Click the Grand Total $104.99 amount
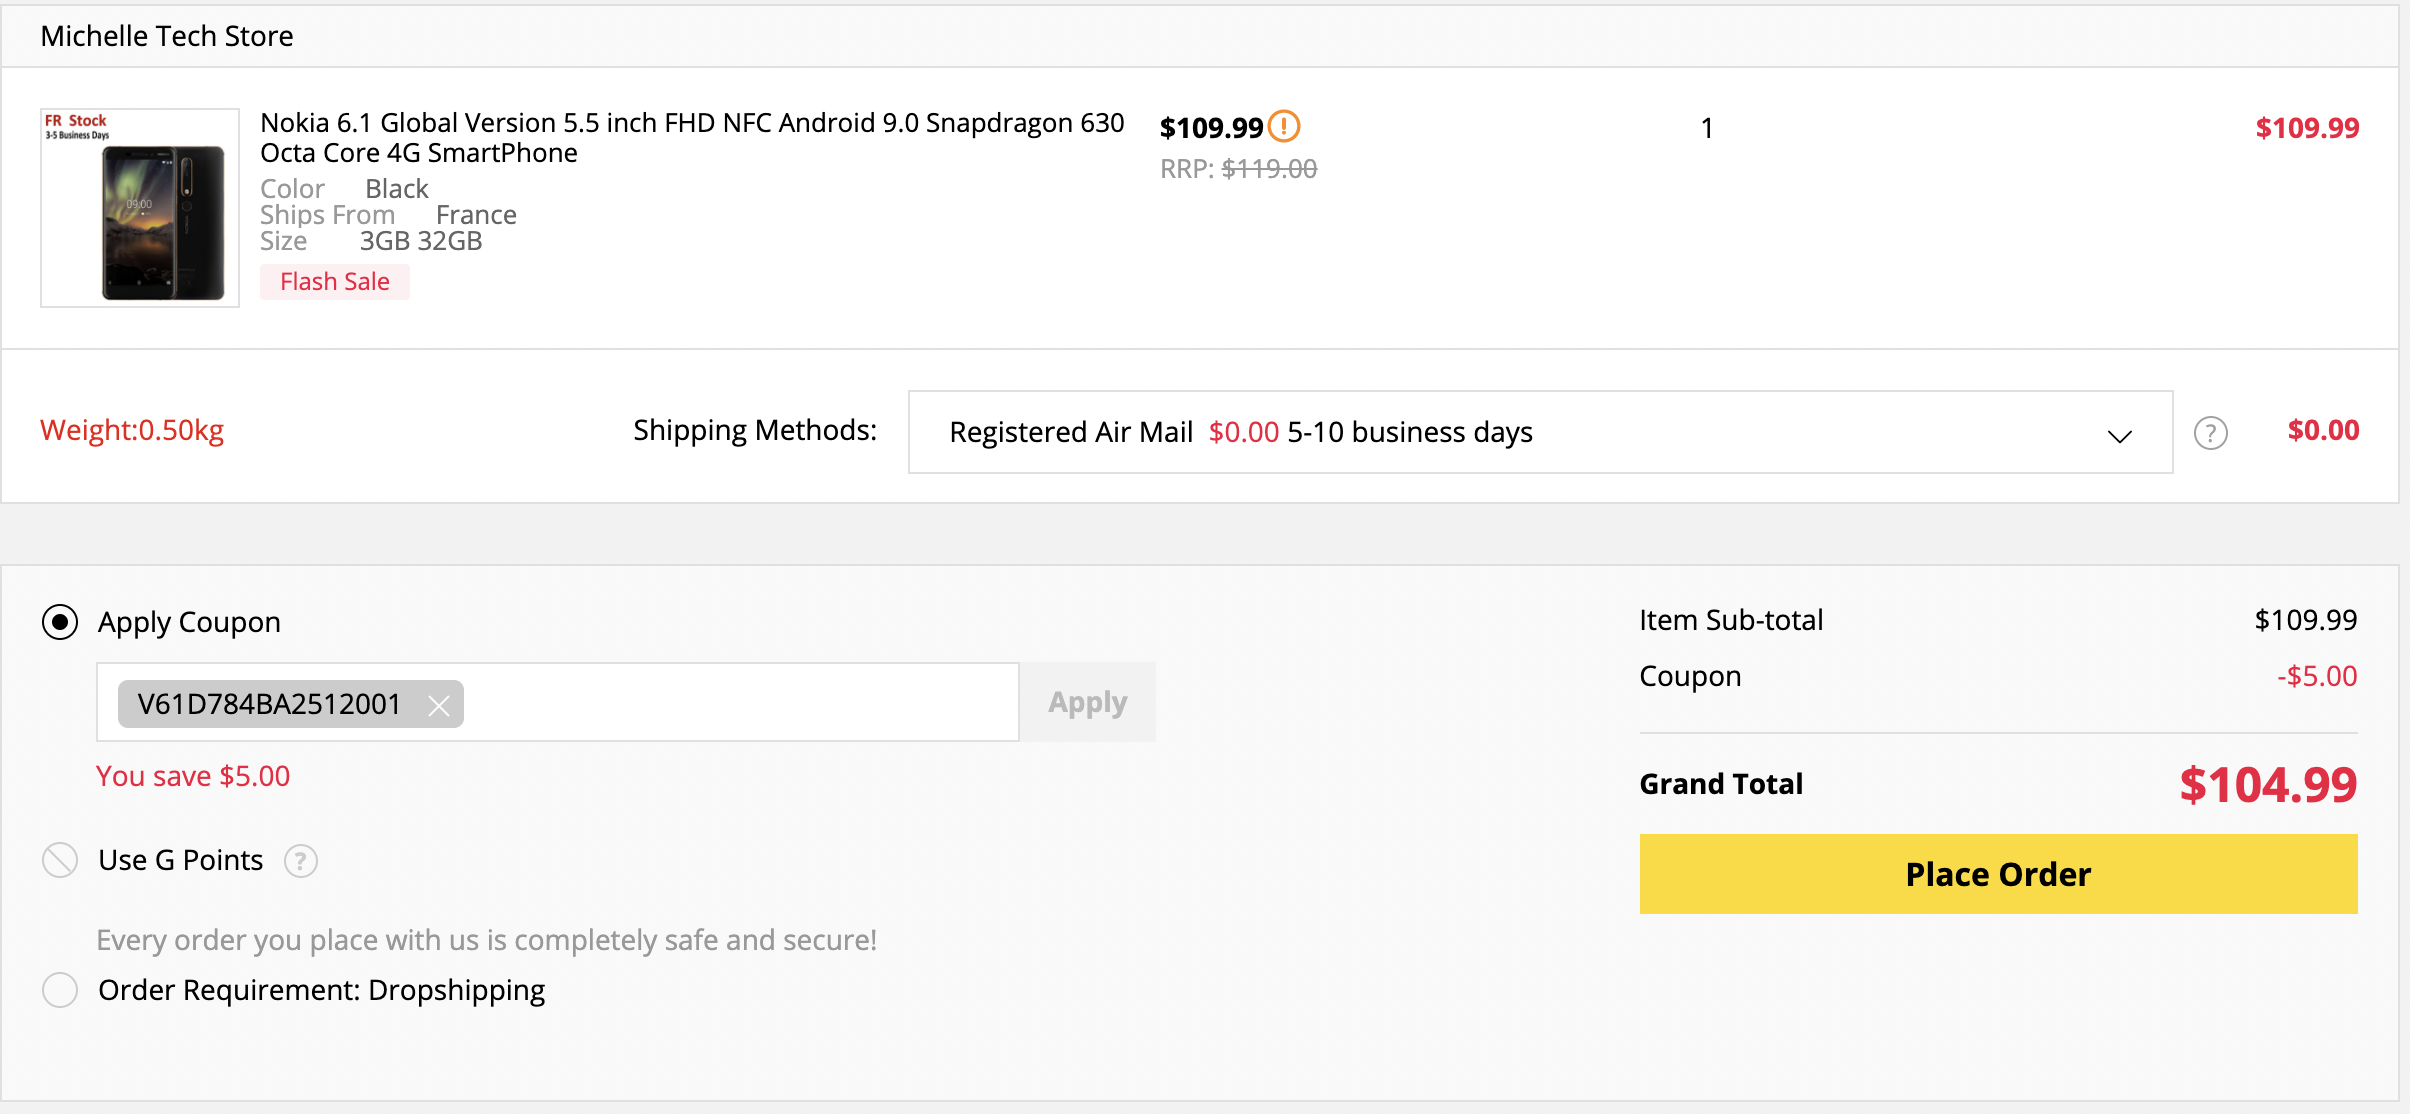The image size is (2410, 1114). point(2268,785)
